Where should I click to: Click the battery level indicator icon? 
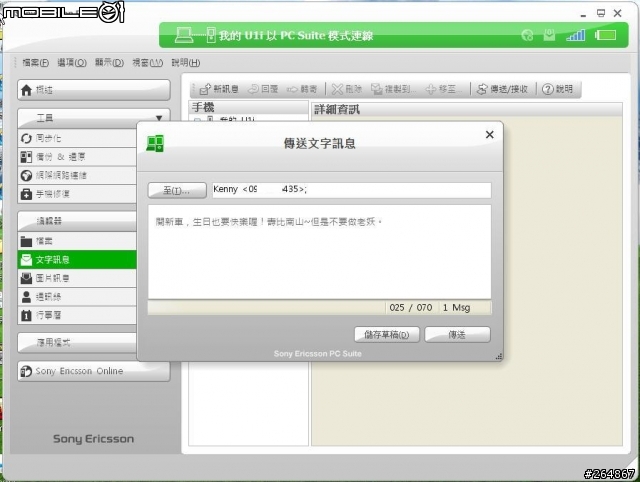(605, 35)
